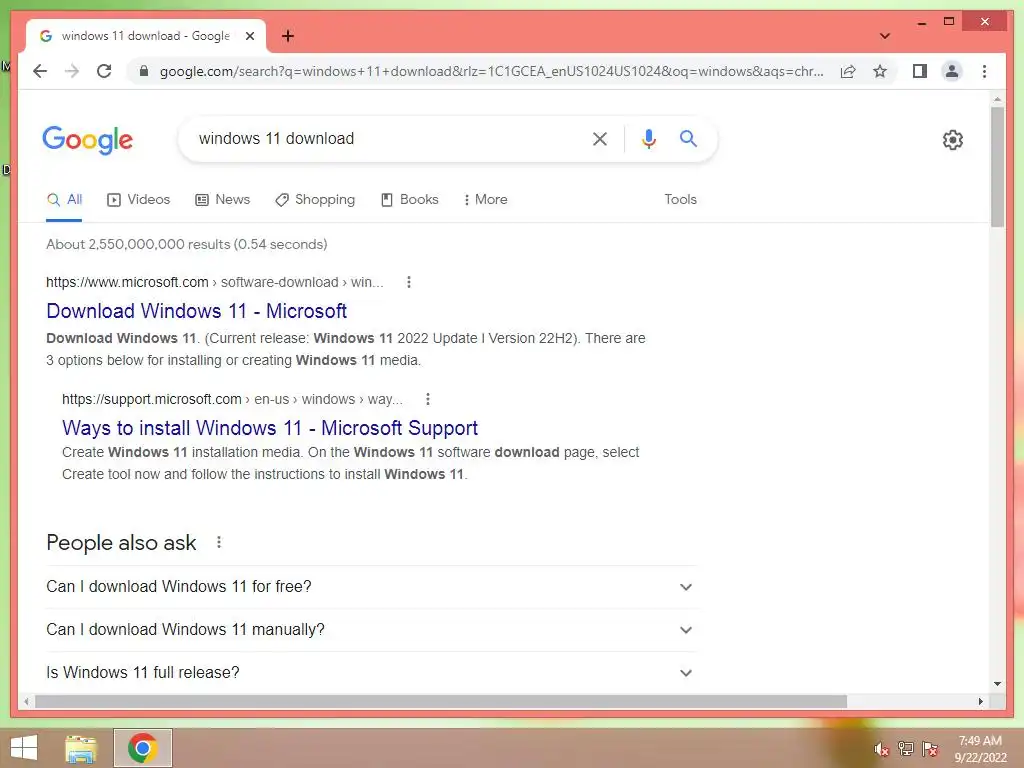Screen dimensions: 1024x768
Task: Open a new browser tab
Action: [288, 36]
